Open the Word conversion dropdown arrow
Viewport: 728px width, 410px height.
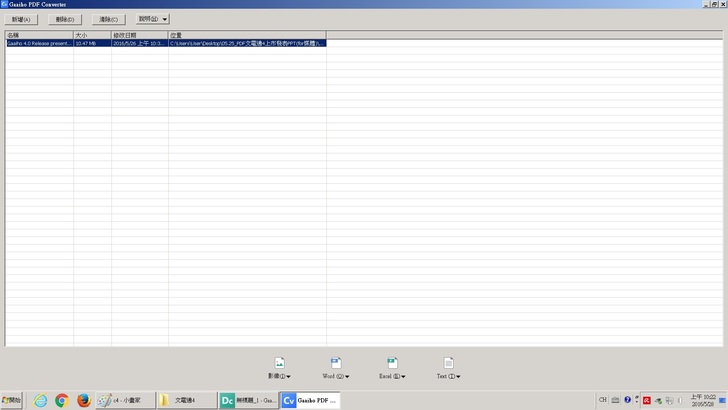tap(347, 377)
